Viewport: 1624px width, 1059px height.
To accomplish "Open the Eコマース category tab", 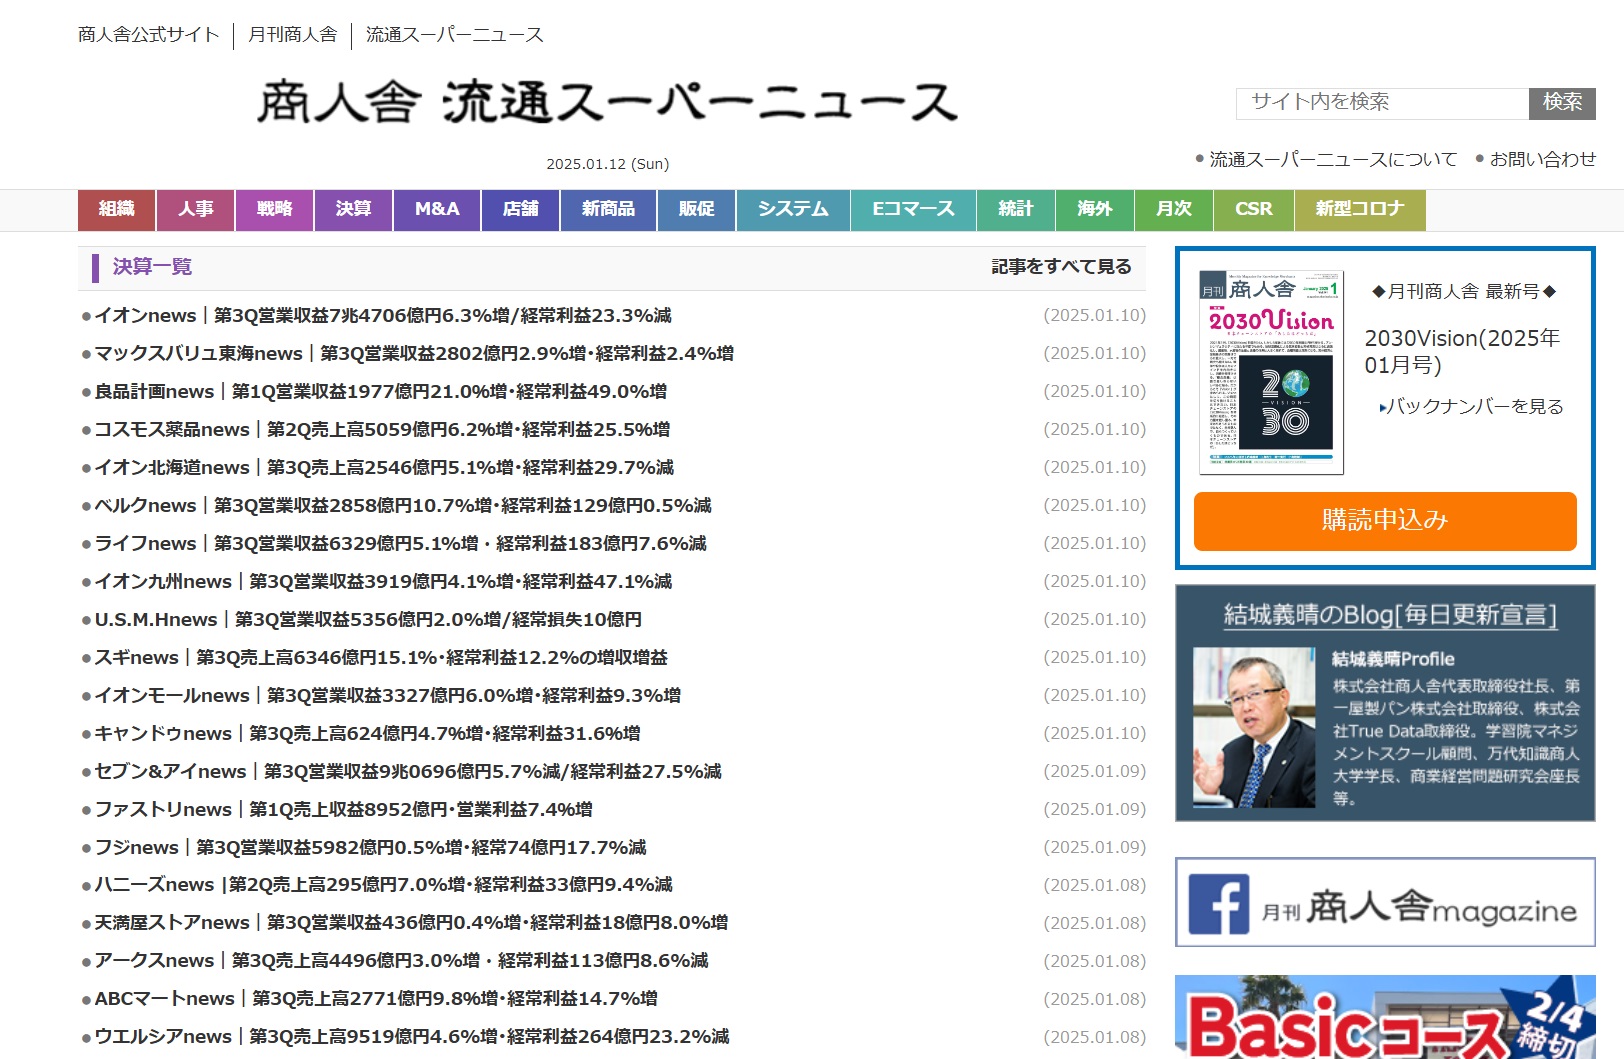I will (913, 210).
